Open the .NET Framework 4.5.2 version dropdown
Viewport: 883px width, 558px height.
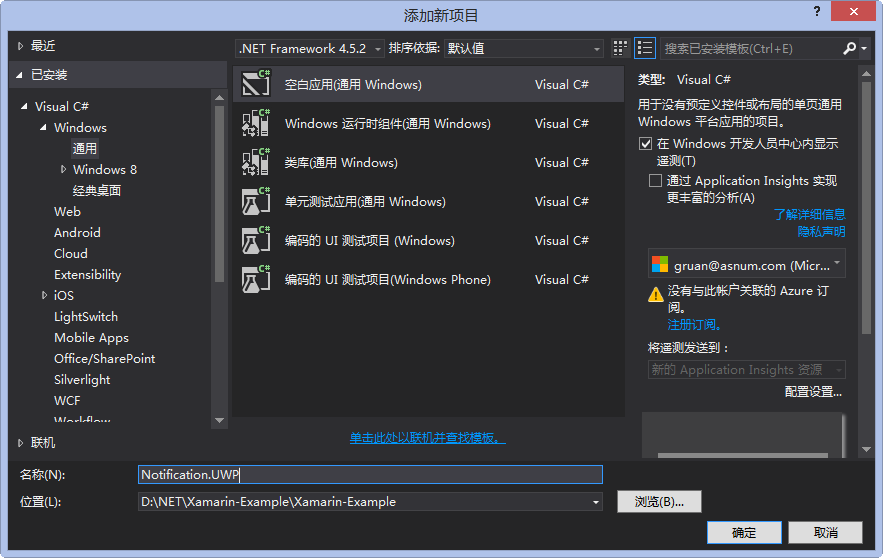pos(310,48)
